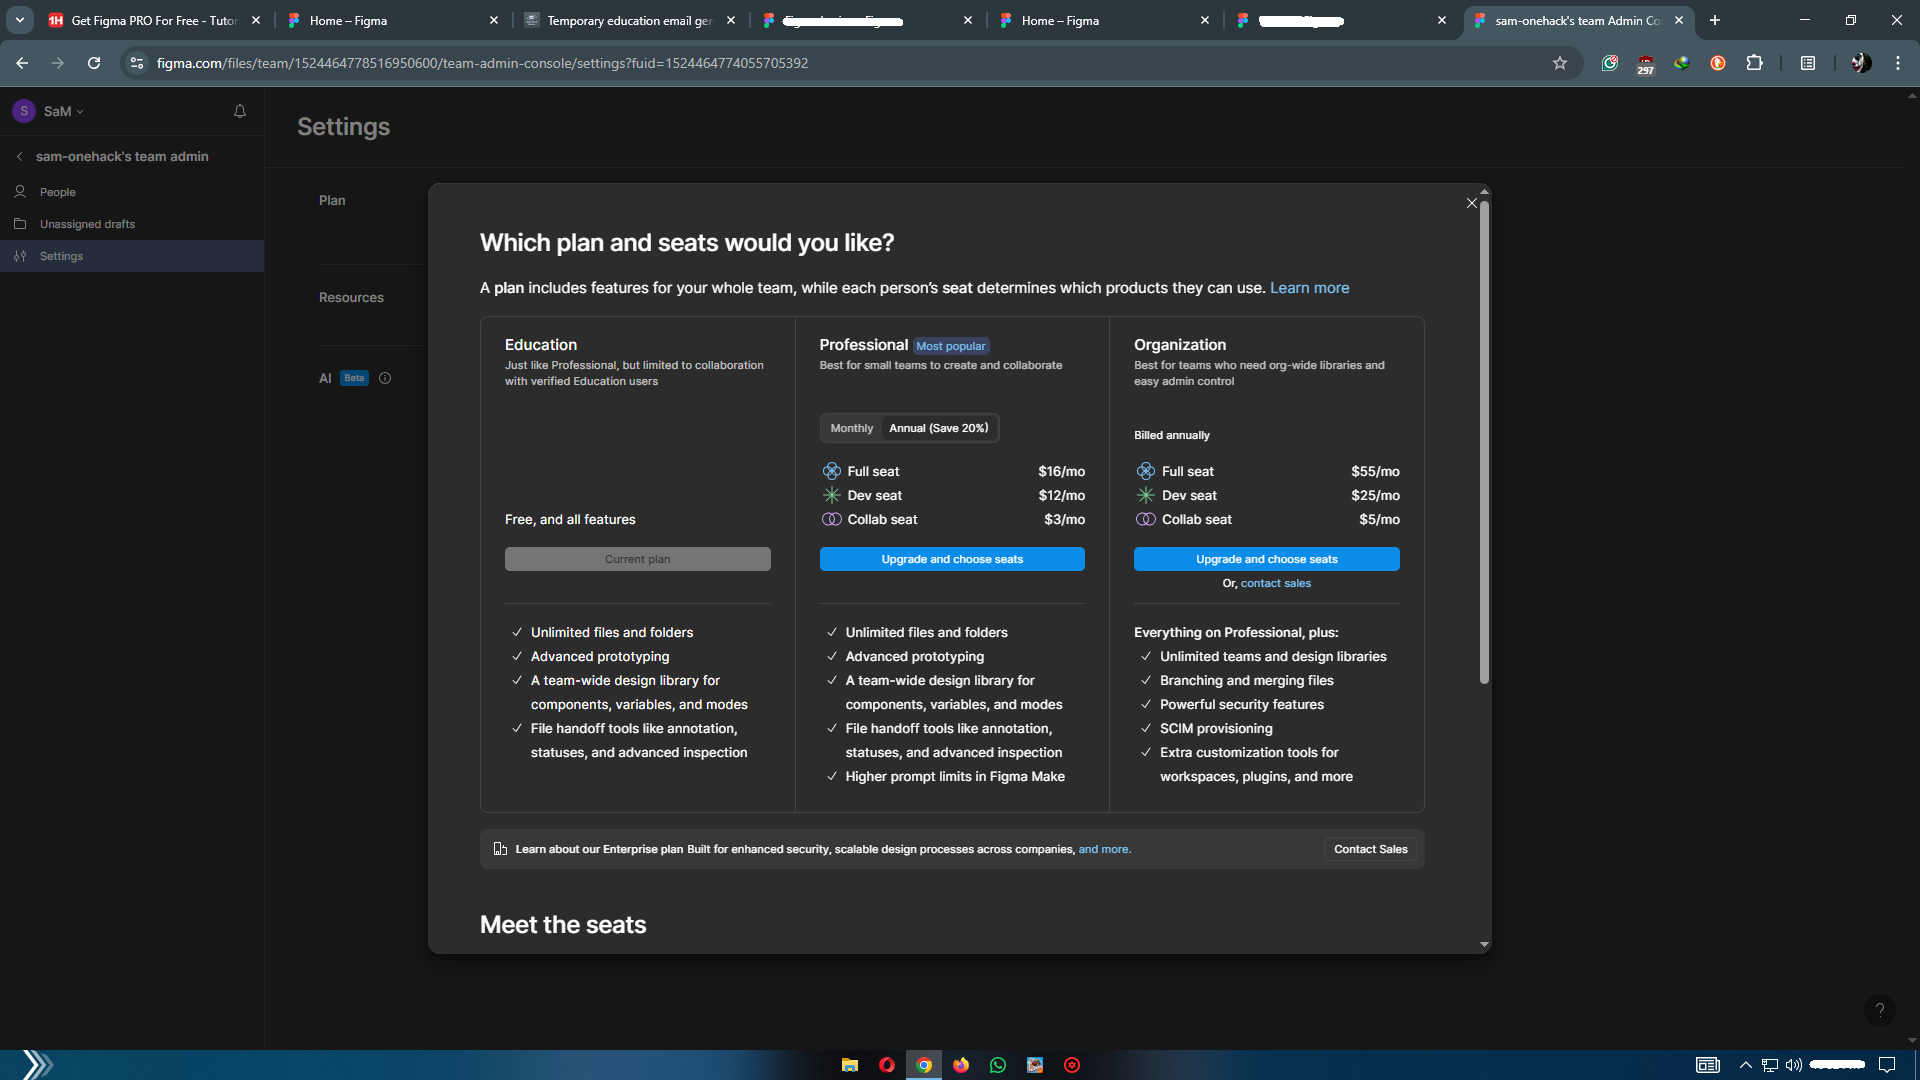Screen dimensions: 1920x1080
Task: Click the dialog scrollbar down arrow
Action: tap(1484, 944)
